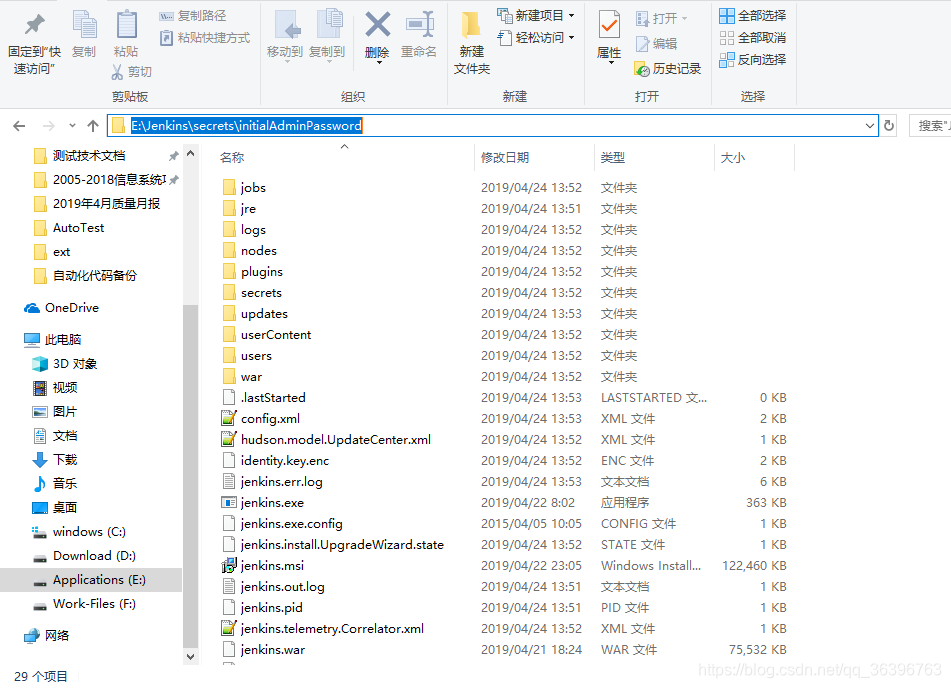Sort by Size (大小) column header

(x=733, y=158)
